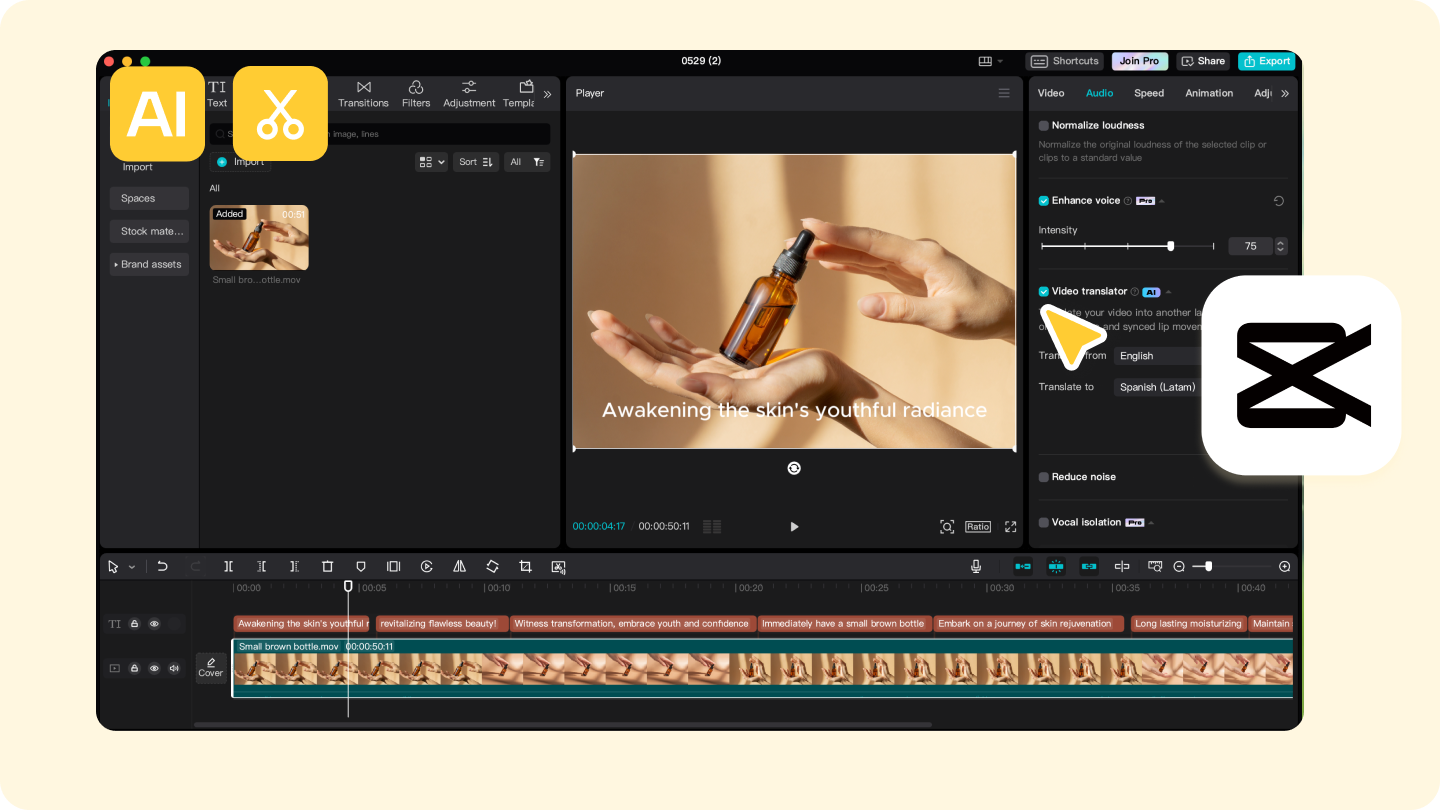Lock the video track
1440x810 pixels.
pos(134,668)
